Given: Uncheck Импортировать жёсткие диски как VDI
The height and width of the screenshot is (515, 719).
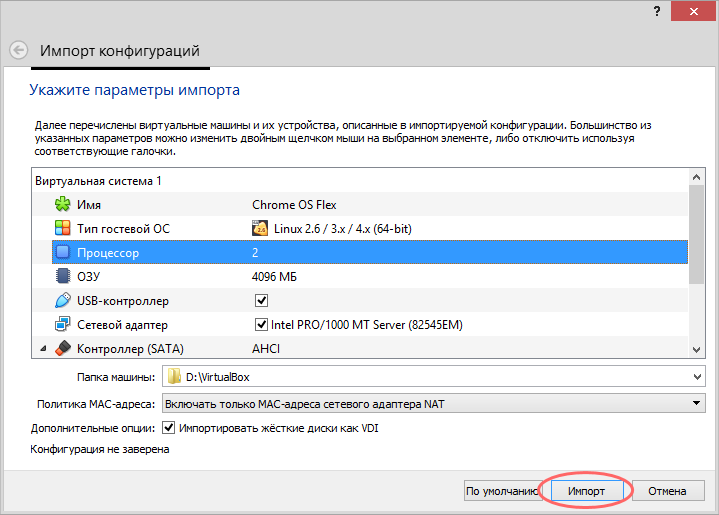Looking at the screenshot, I should (x=169, y=428).
